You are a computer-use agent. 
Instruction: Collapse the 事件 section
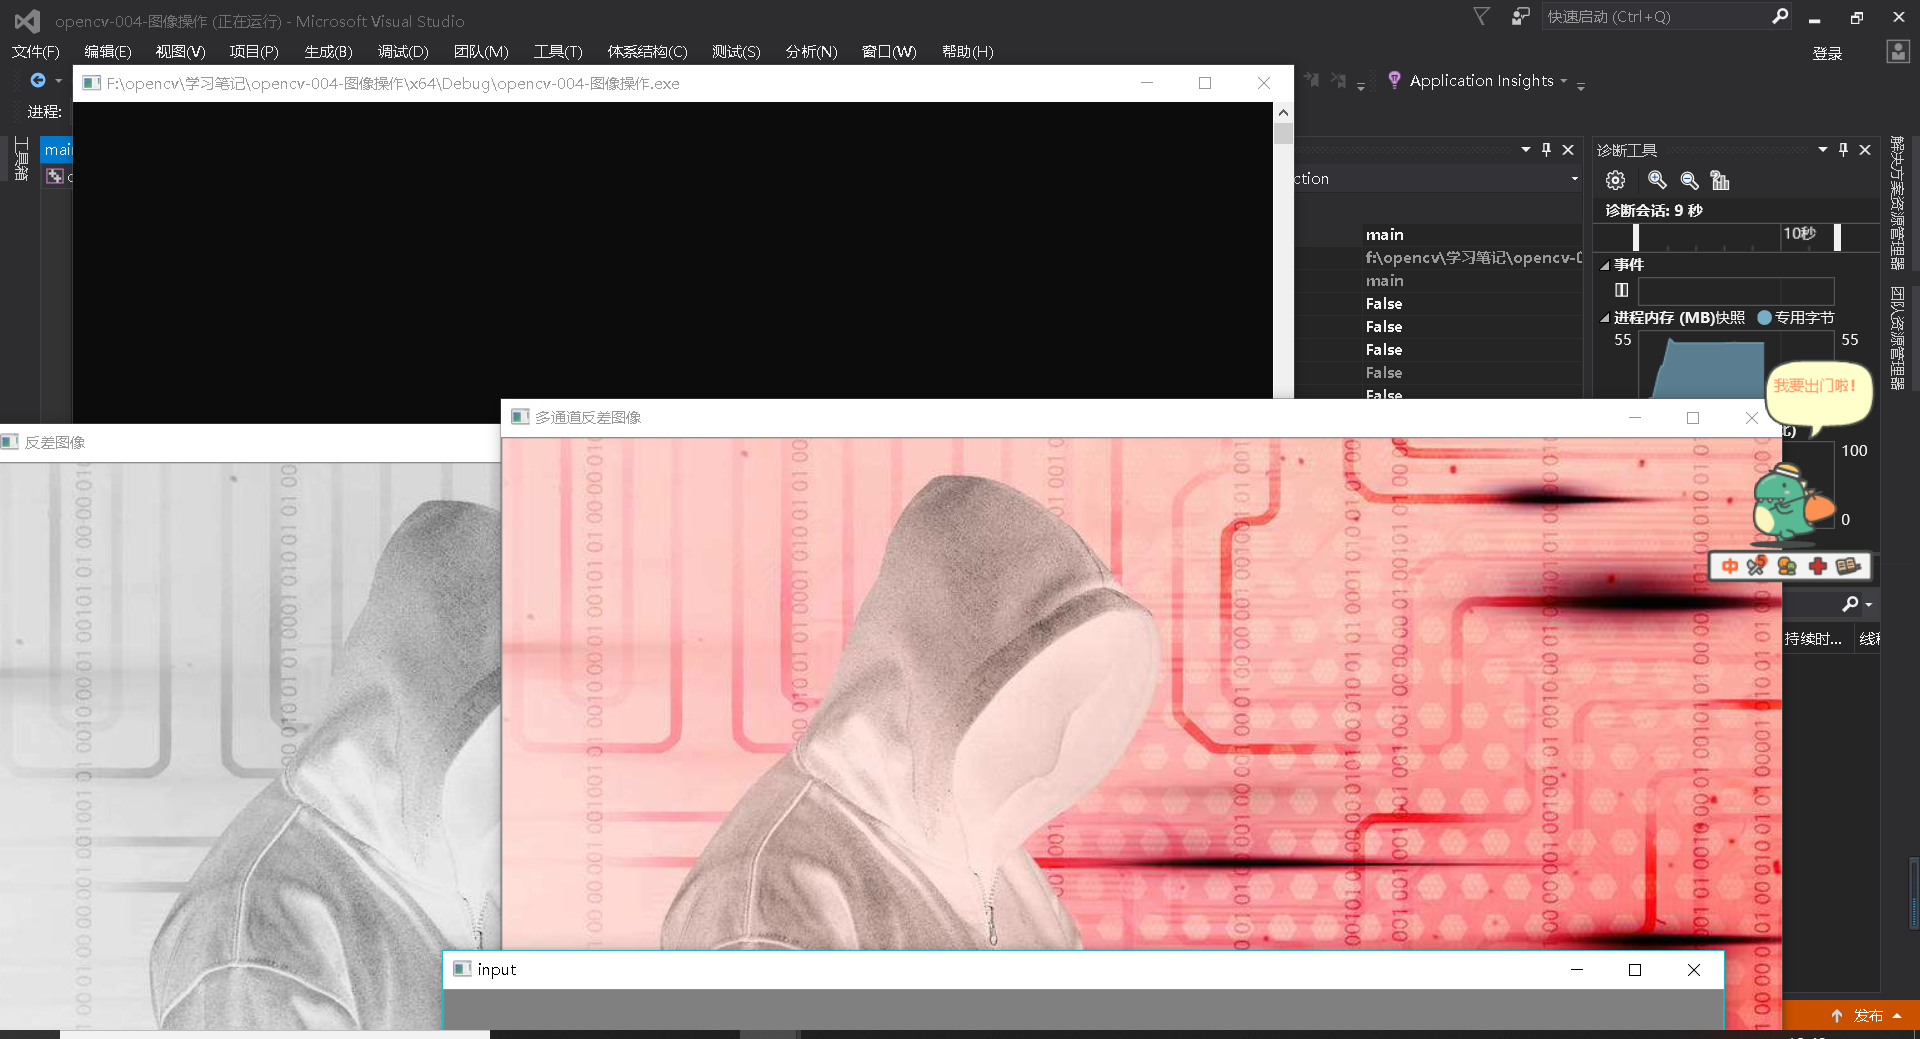coord(1605,265)
